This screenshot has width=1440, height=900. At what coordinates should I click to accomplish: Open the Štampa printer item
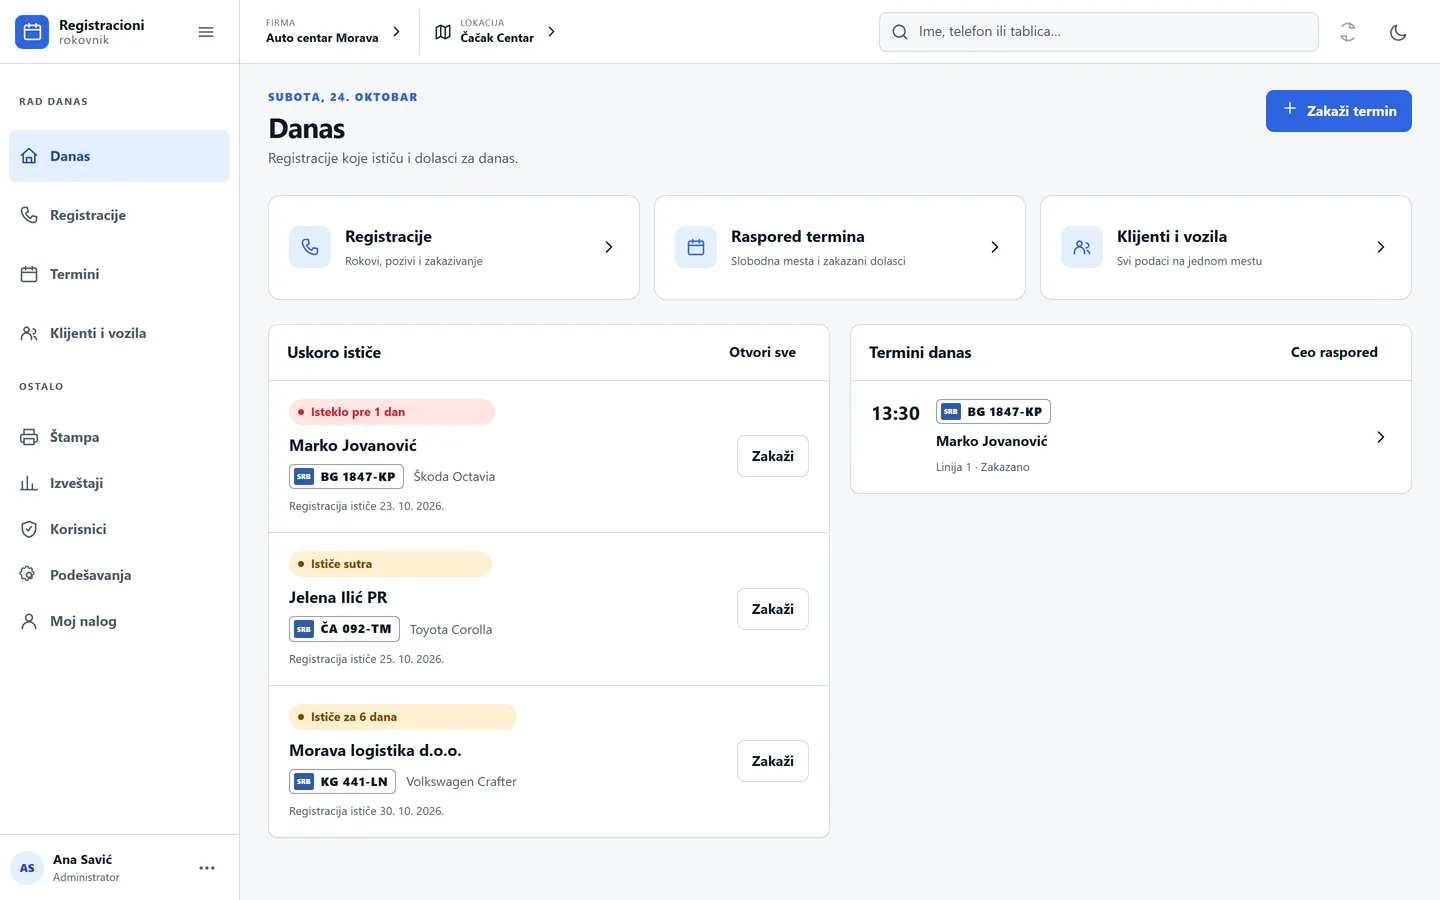[119, 437]
